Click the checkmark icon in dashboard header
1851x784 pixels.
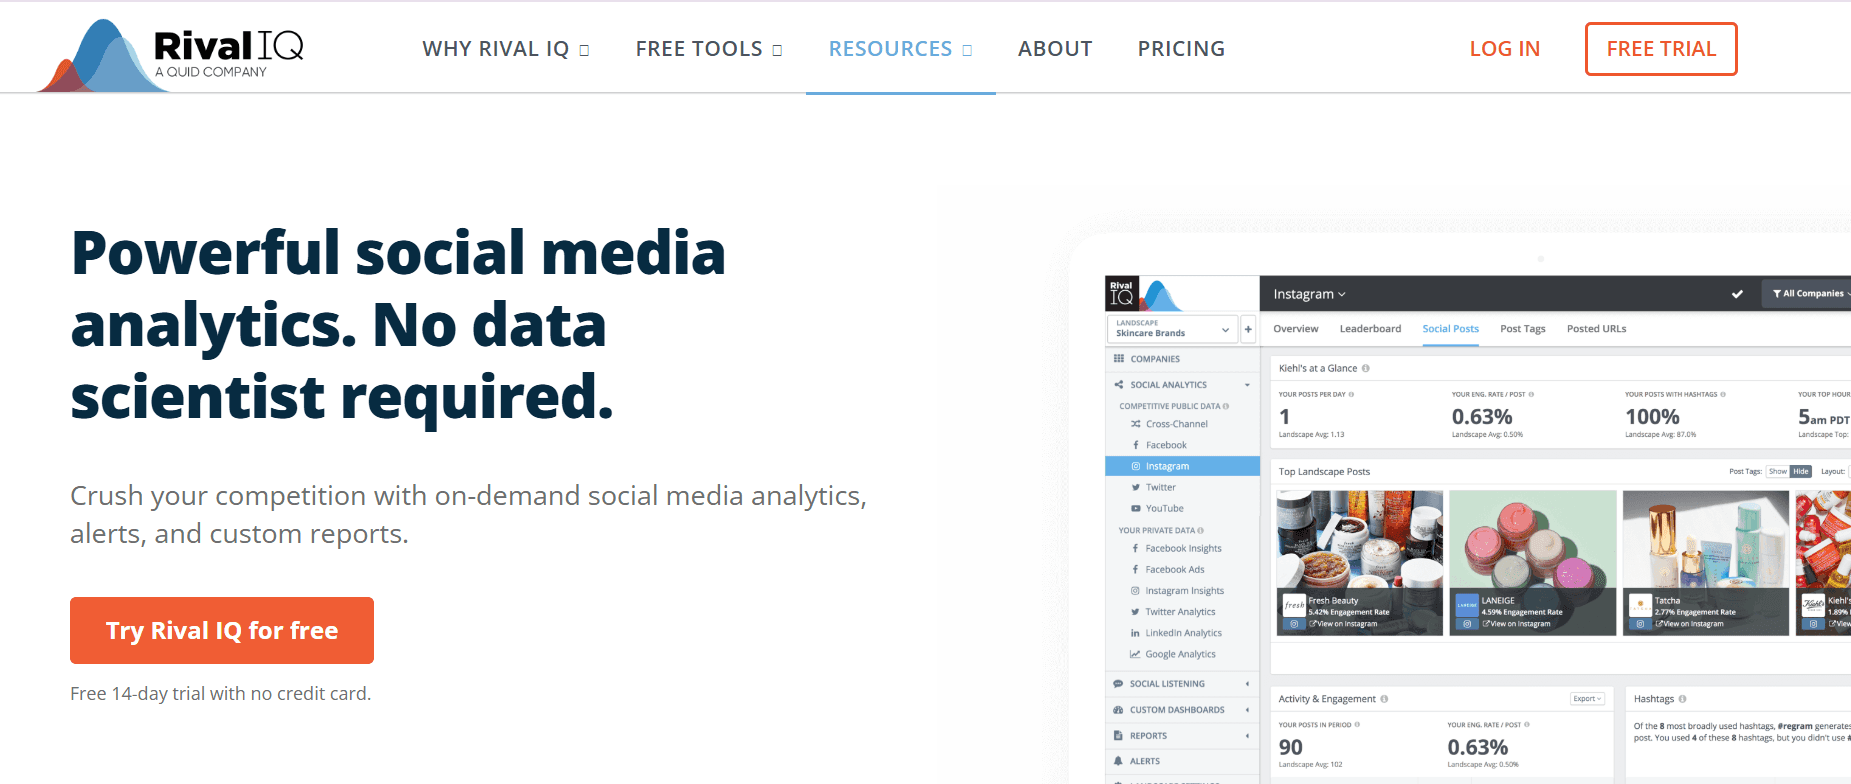pyautogui.click(x=1737, y=294)
